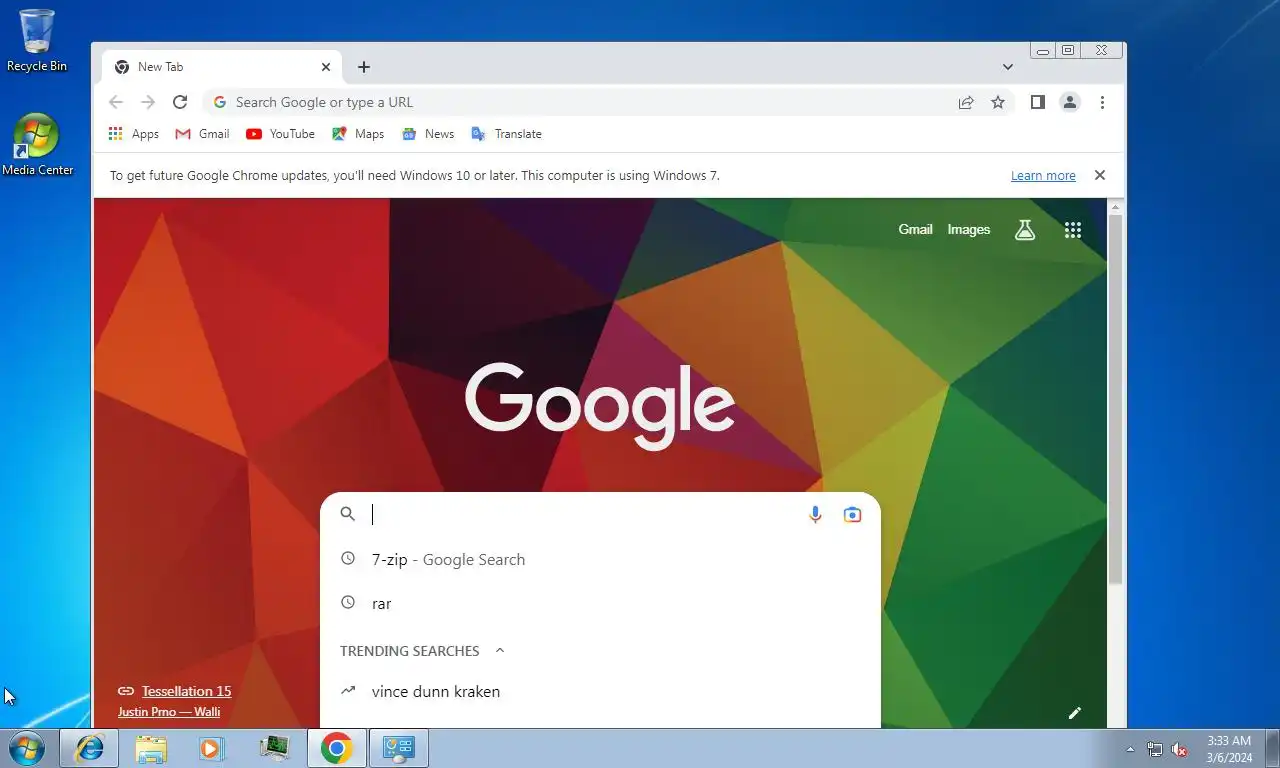Open the News bookmark
1280x768 pixels.
click(428, 134)
